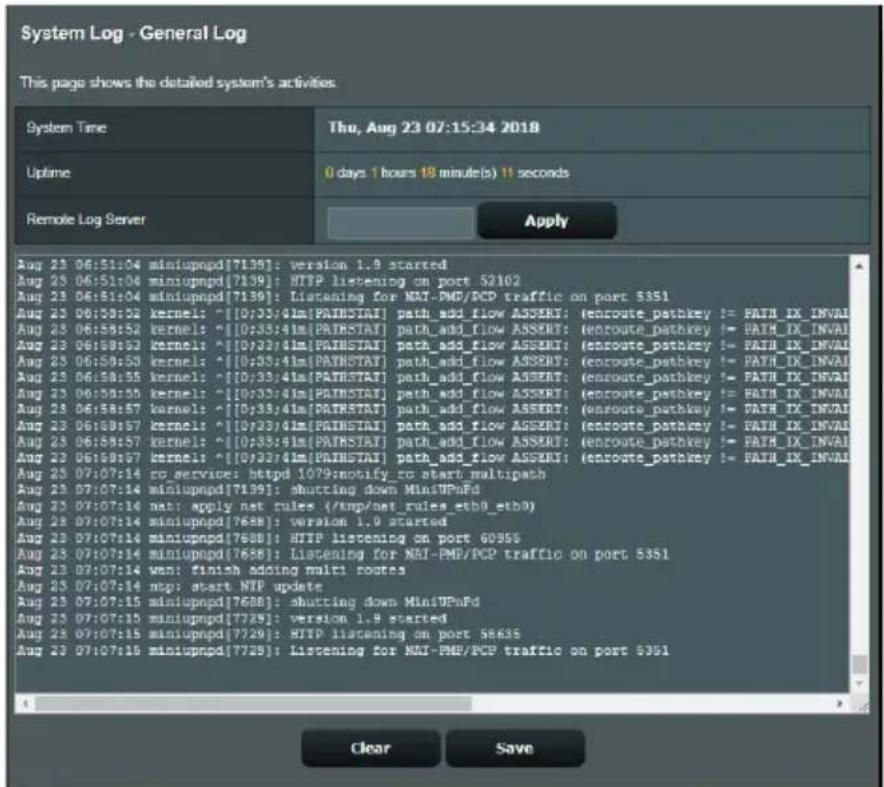This screenshot has width=884, height=787.
Task: Click the System Time value text
Action: (x=434, y=127)
